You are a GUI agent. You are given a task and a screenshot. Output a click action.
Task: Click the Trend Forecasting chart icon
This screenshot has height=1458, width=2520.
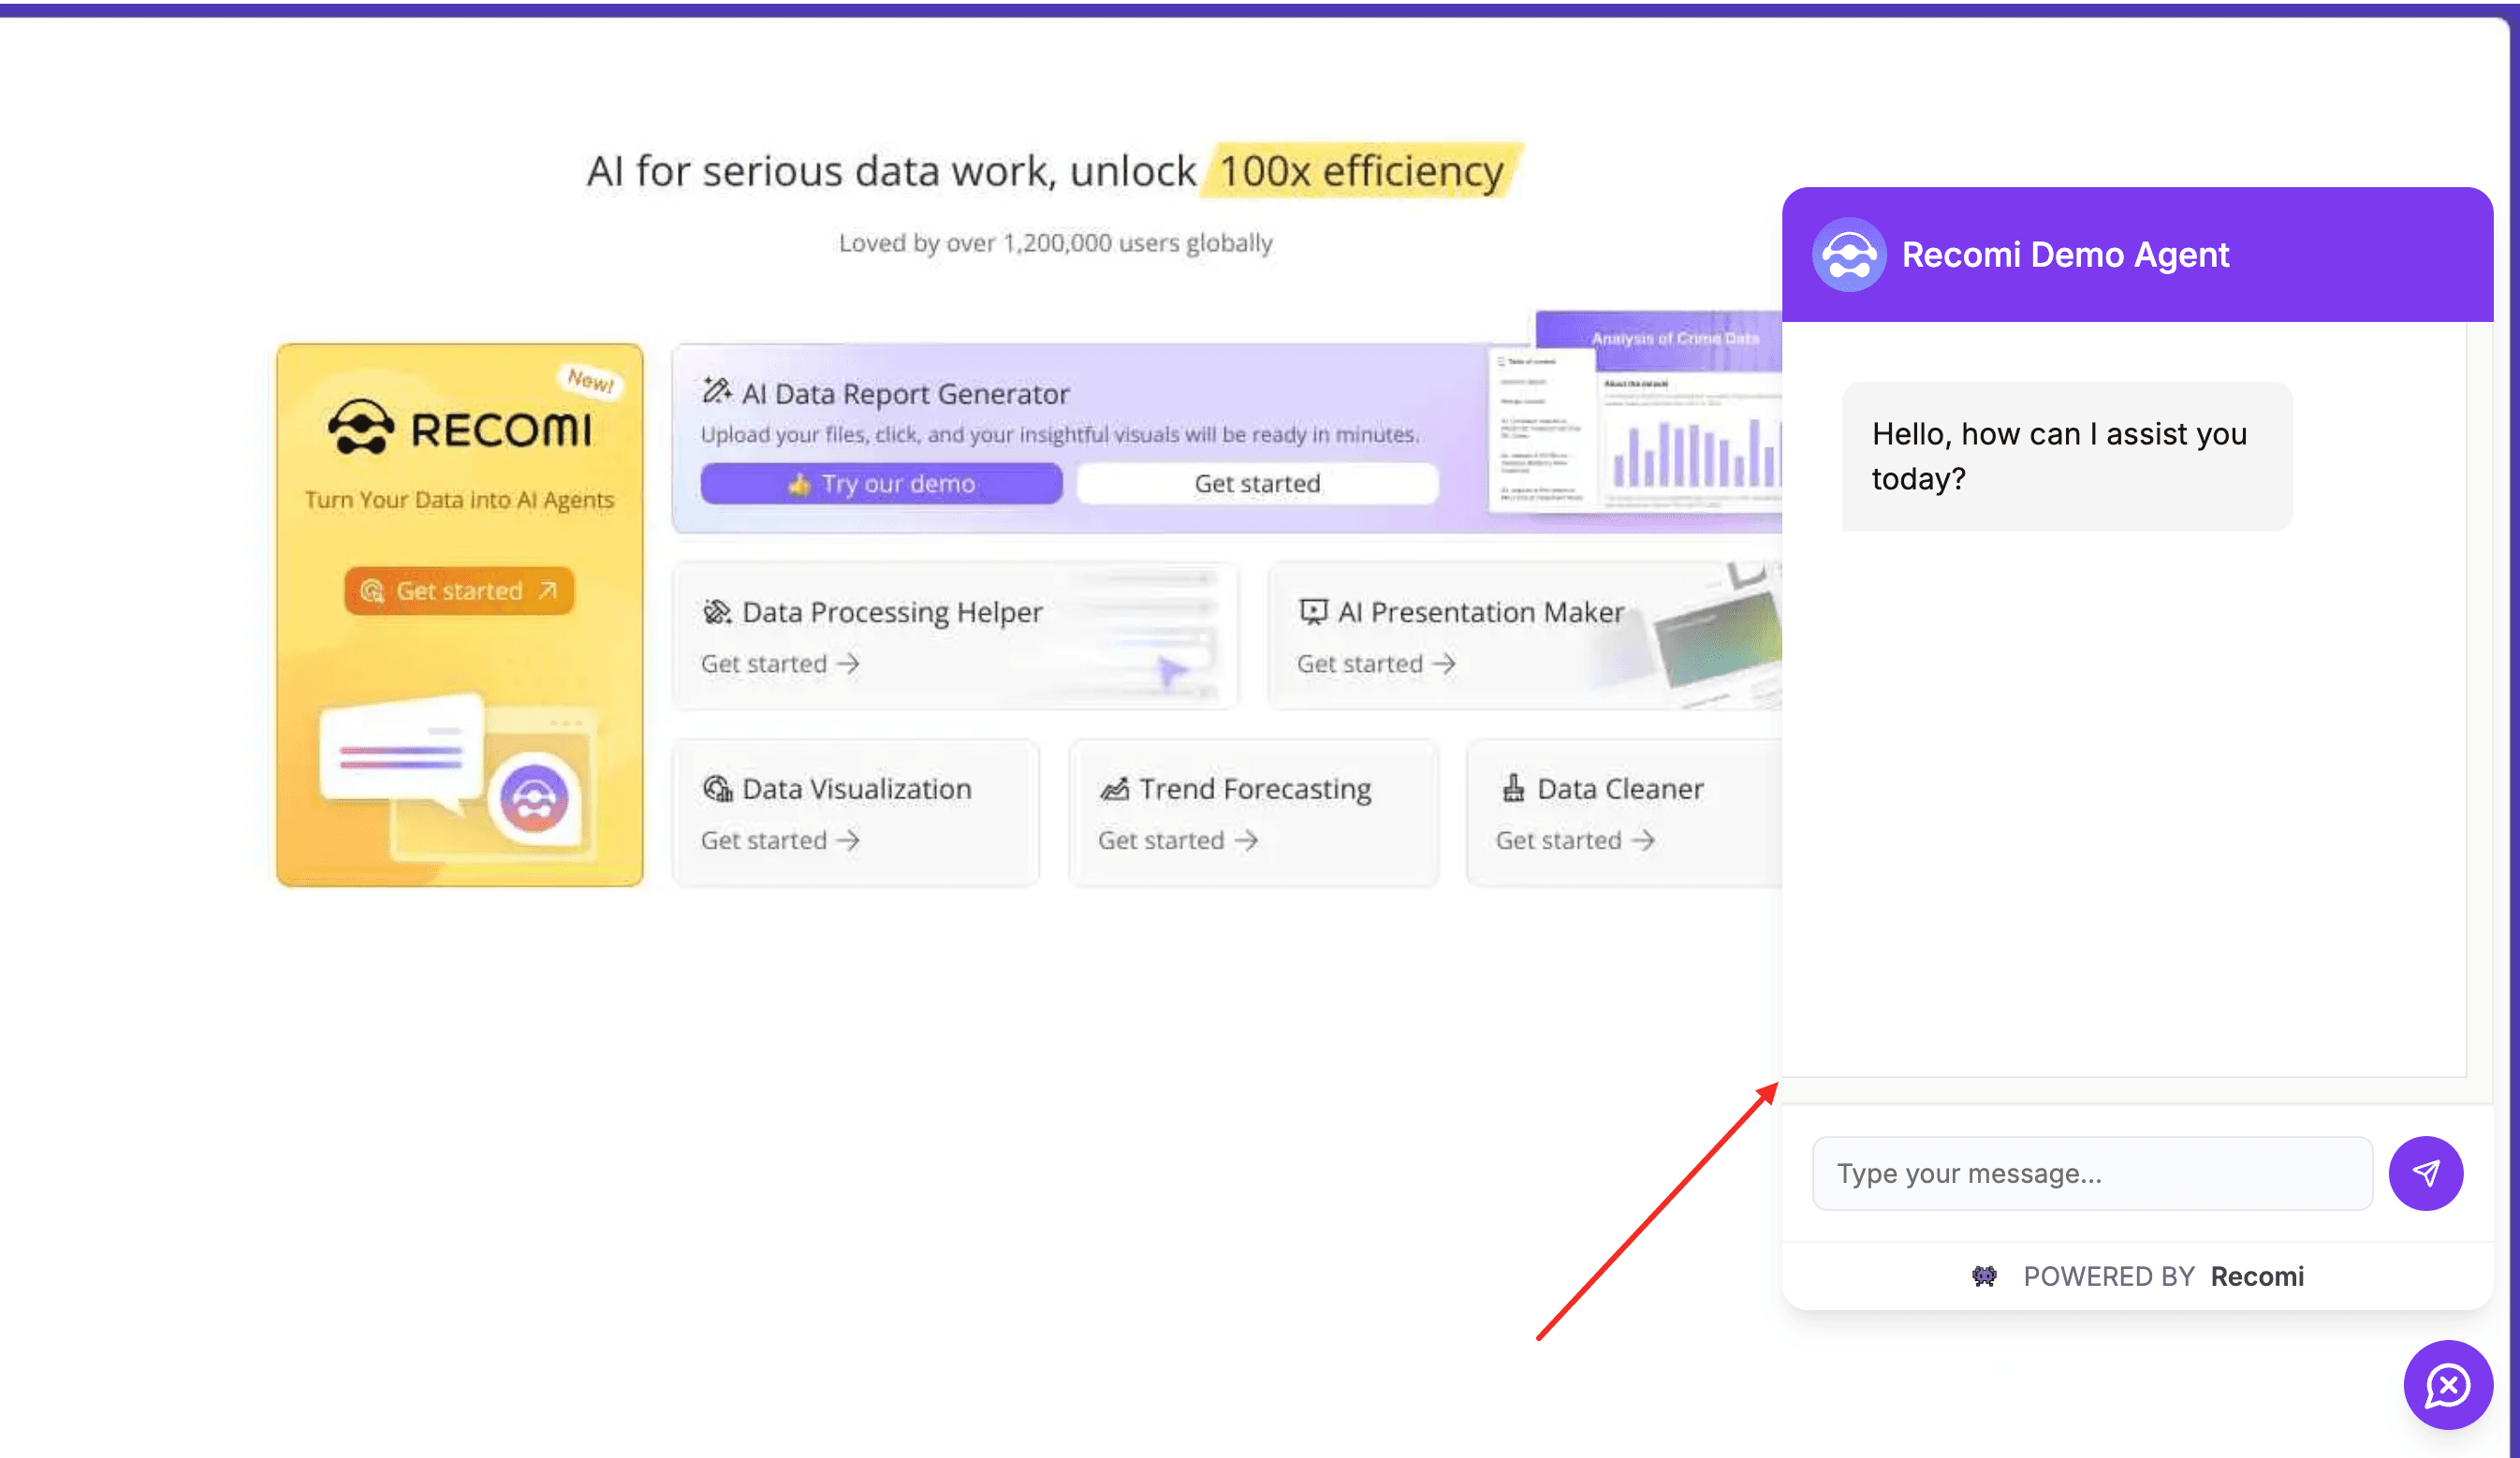[x=1114, y=788]
